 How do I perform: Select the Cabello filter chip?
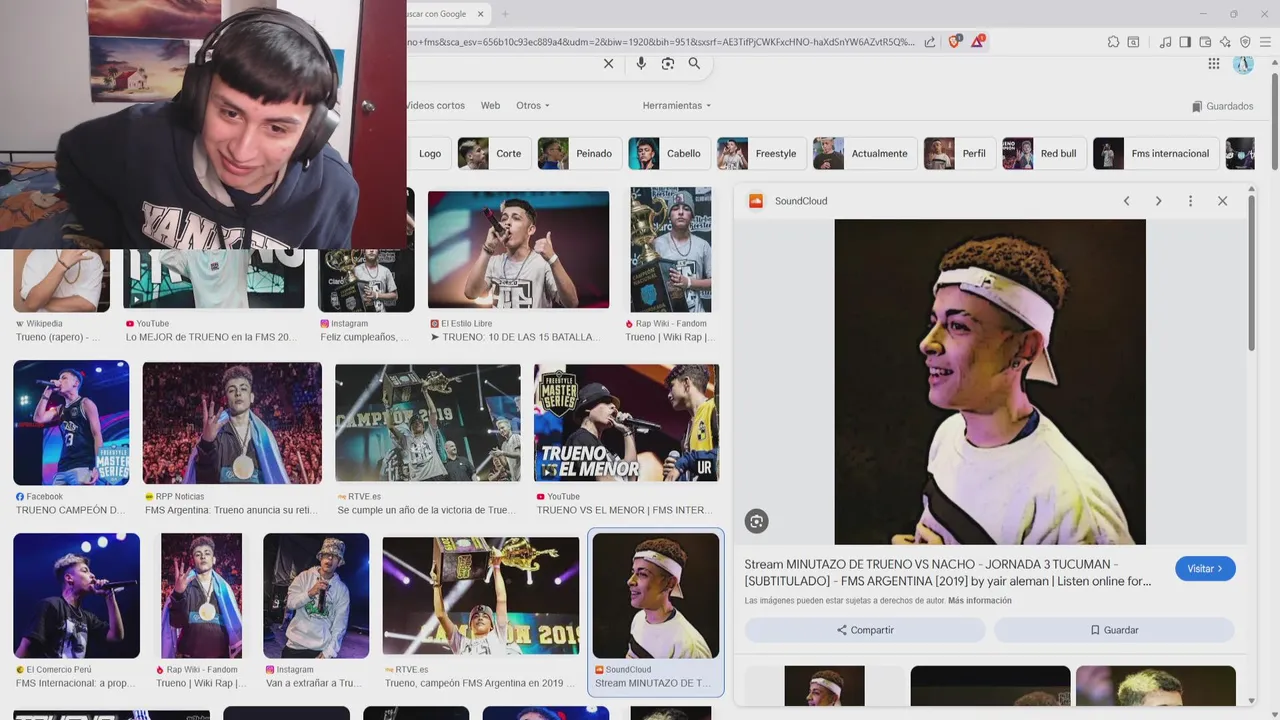(x=668, y=153)
